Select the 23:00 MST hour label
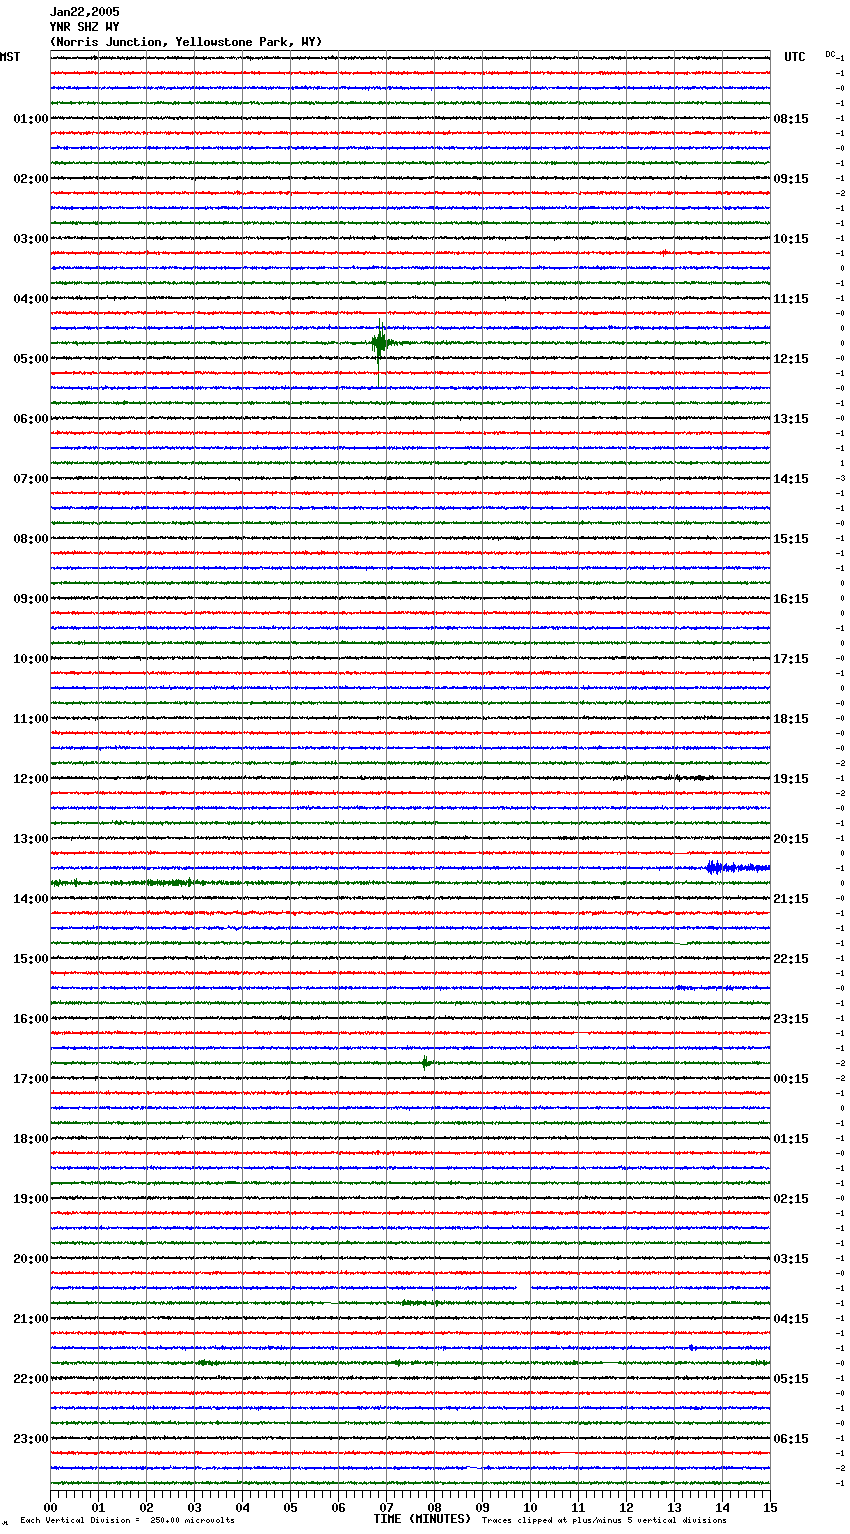850x1534 pixels. click(31, 1439)
